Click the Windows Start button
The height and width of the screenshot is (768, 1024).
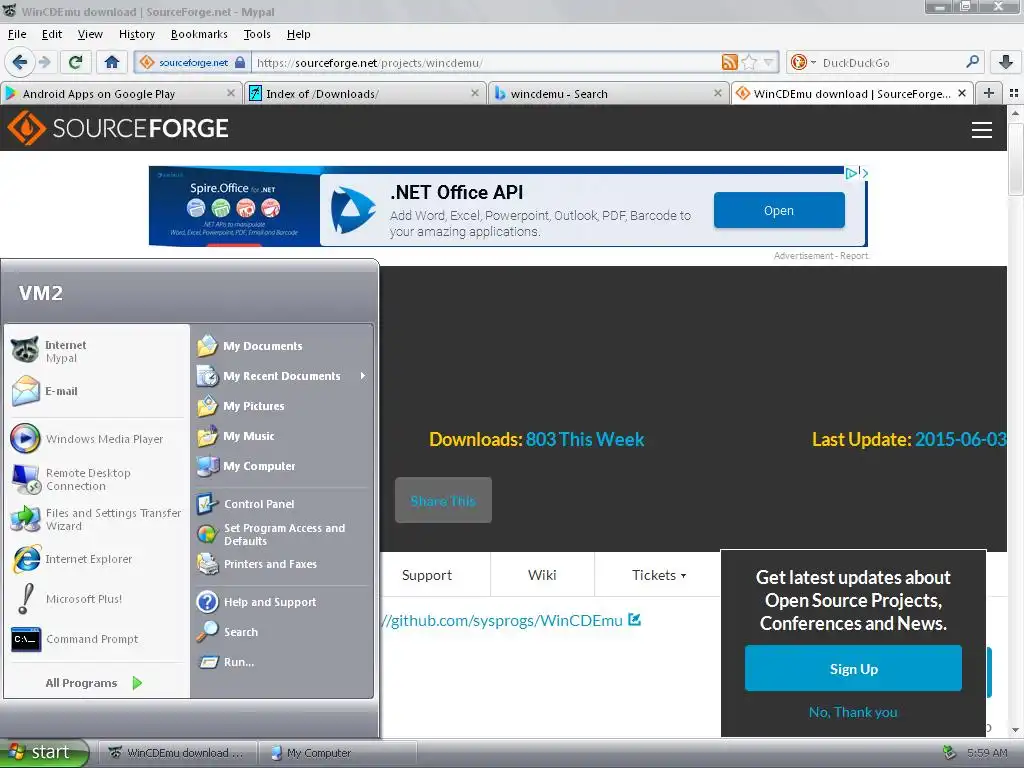(x=44, y=752)
